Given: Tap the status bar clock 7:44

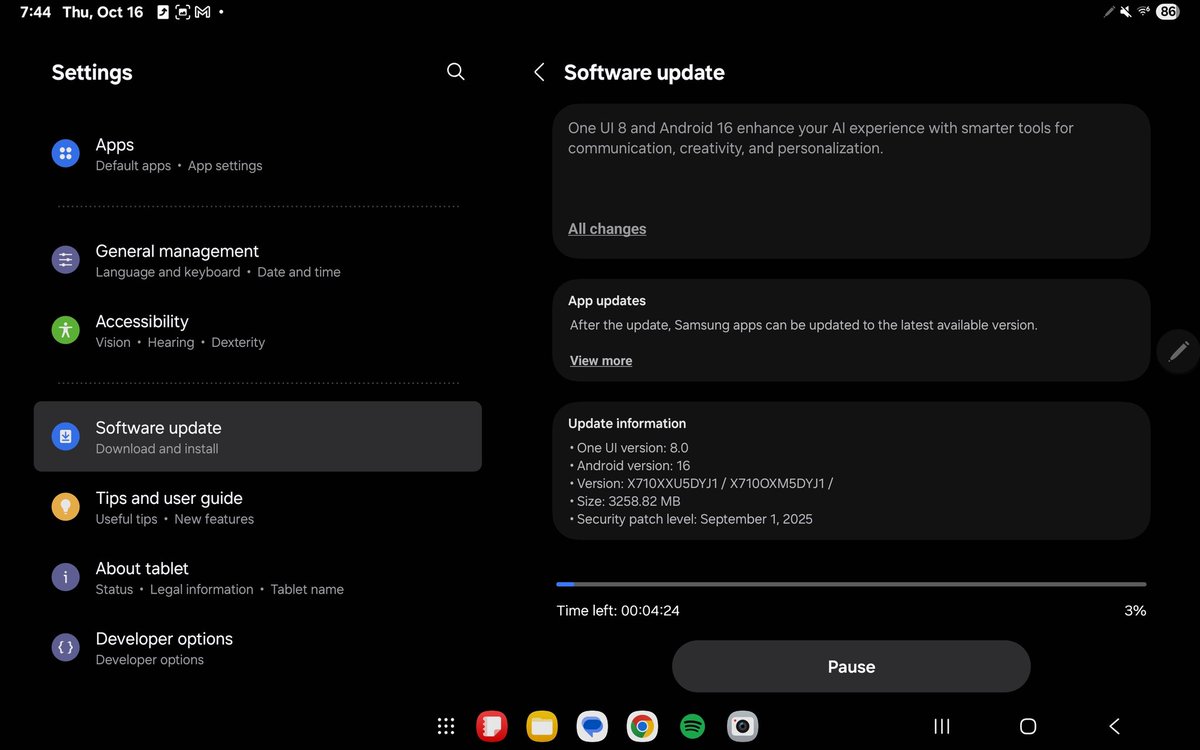Looking at the screenshot, I should coord(36,12).
